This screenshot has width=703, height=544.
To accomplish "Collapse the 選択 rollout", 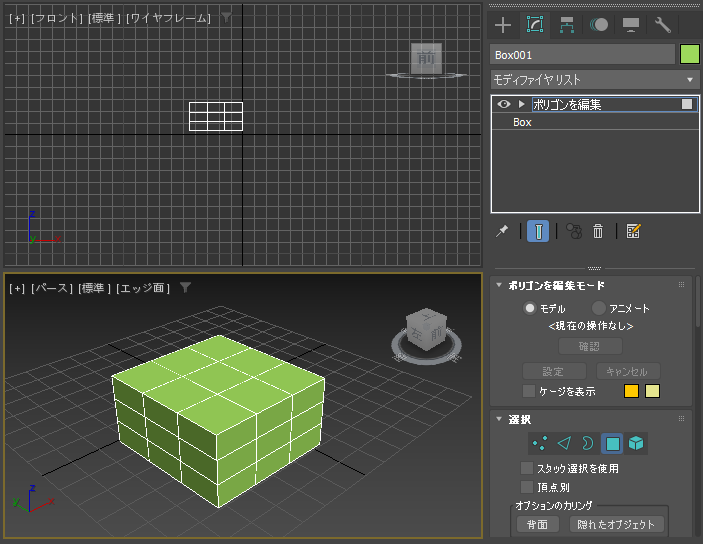I will click(x=499, y=419).
